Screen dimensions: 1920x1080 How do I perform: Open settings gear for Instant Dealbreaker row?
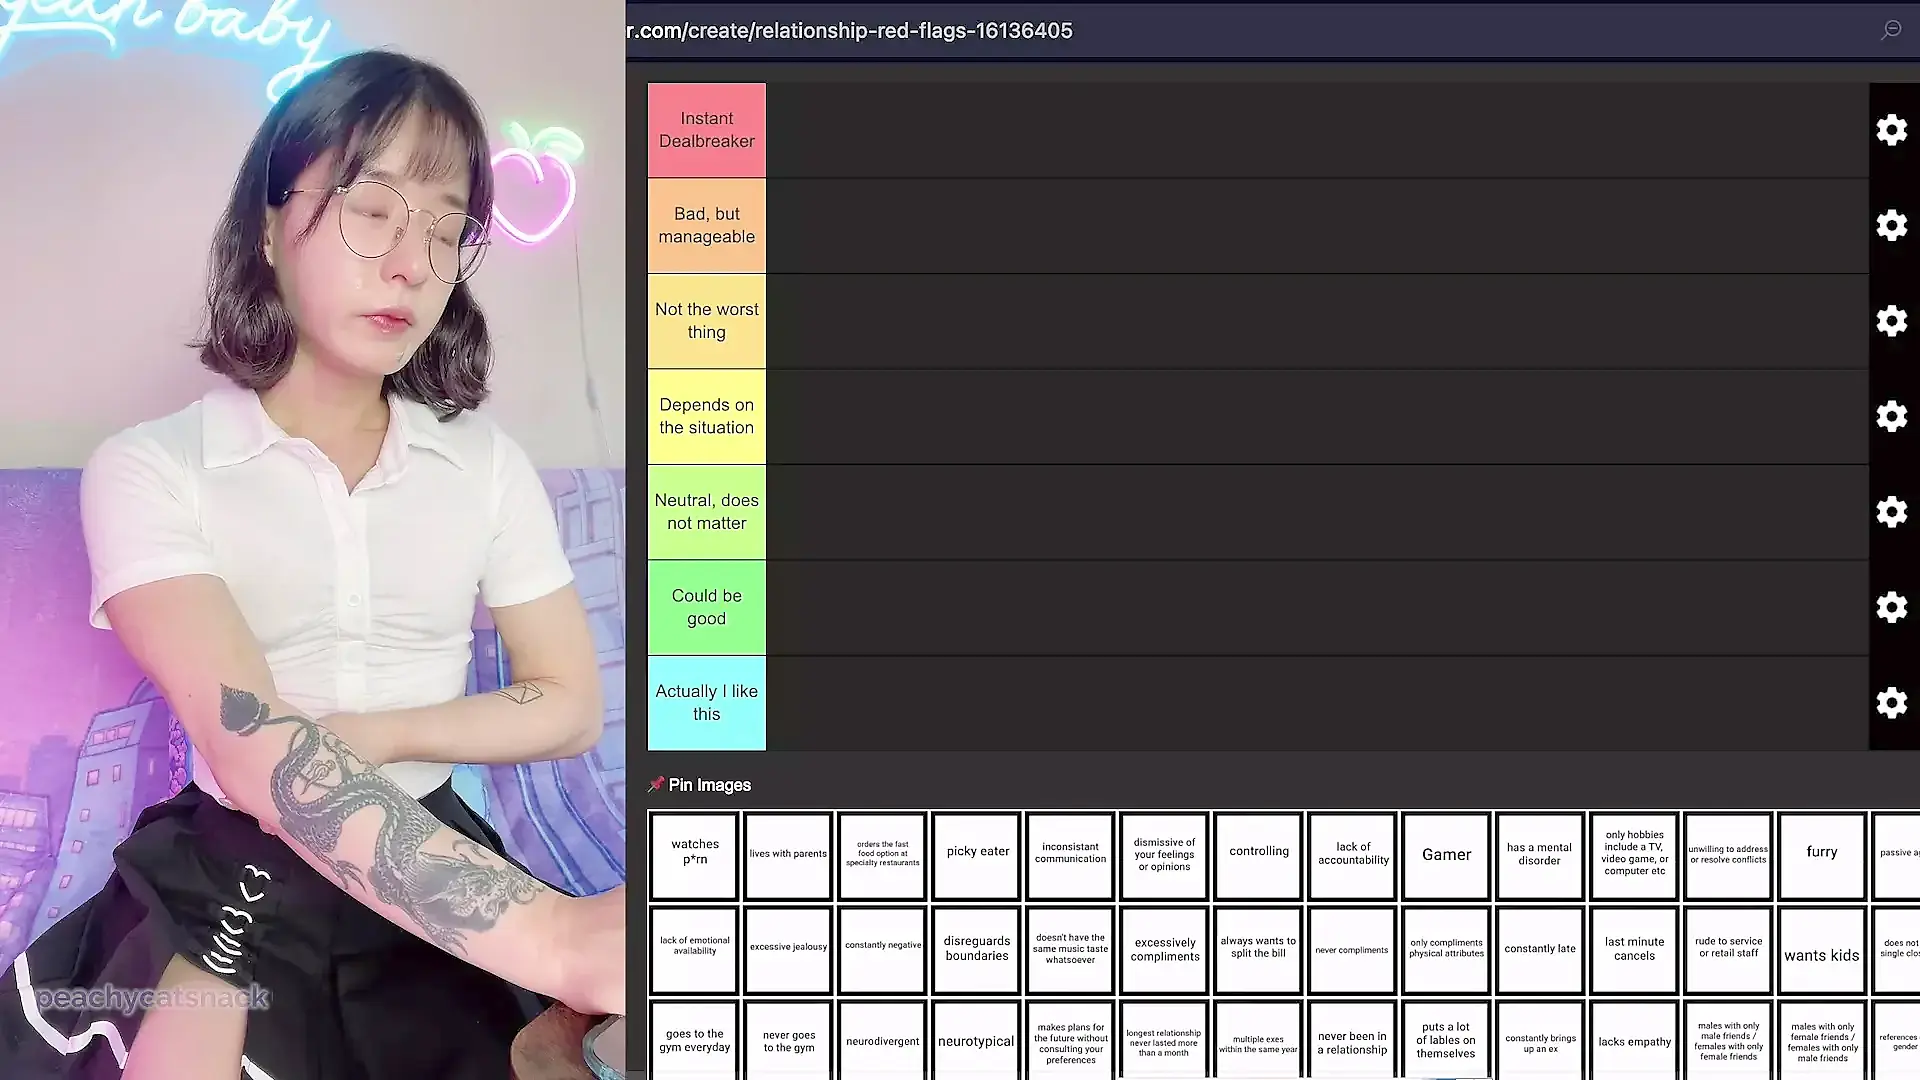[1891, 130]
